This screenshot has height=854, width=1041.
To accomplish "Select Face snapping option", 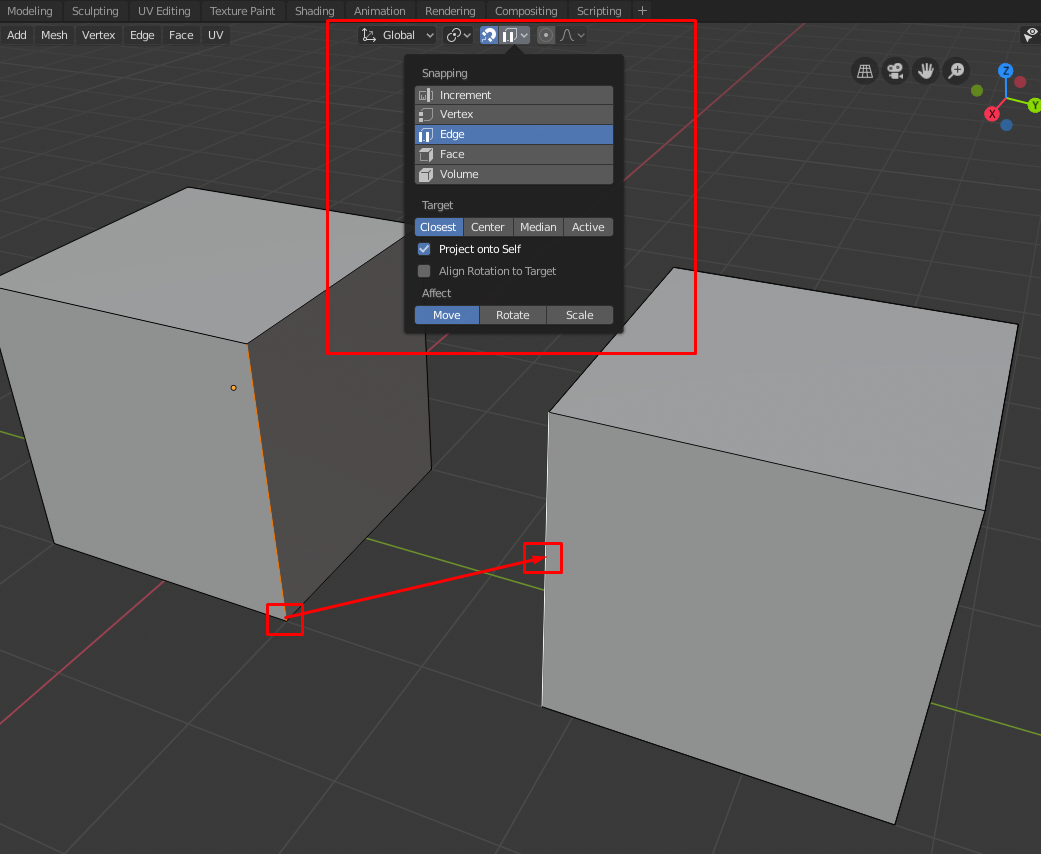I will point(514,154).
